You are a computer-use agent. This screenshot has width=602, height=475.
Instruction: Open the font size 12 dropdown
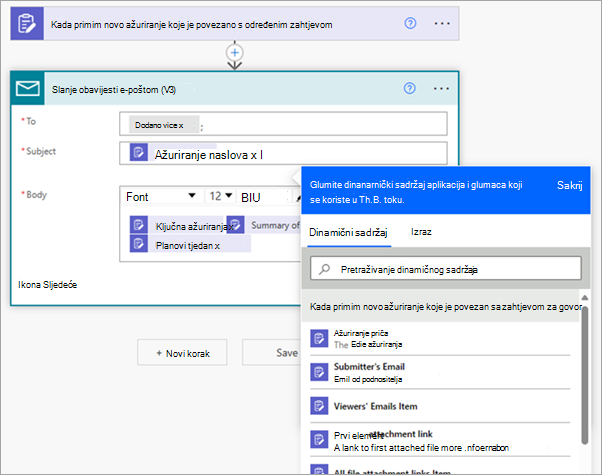tap(220, 196)
